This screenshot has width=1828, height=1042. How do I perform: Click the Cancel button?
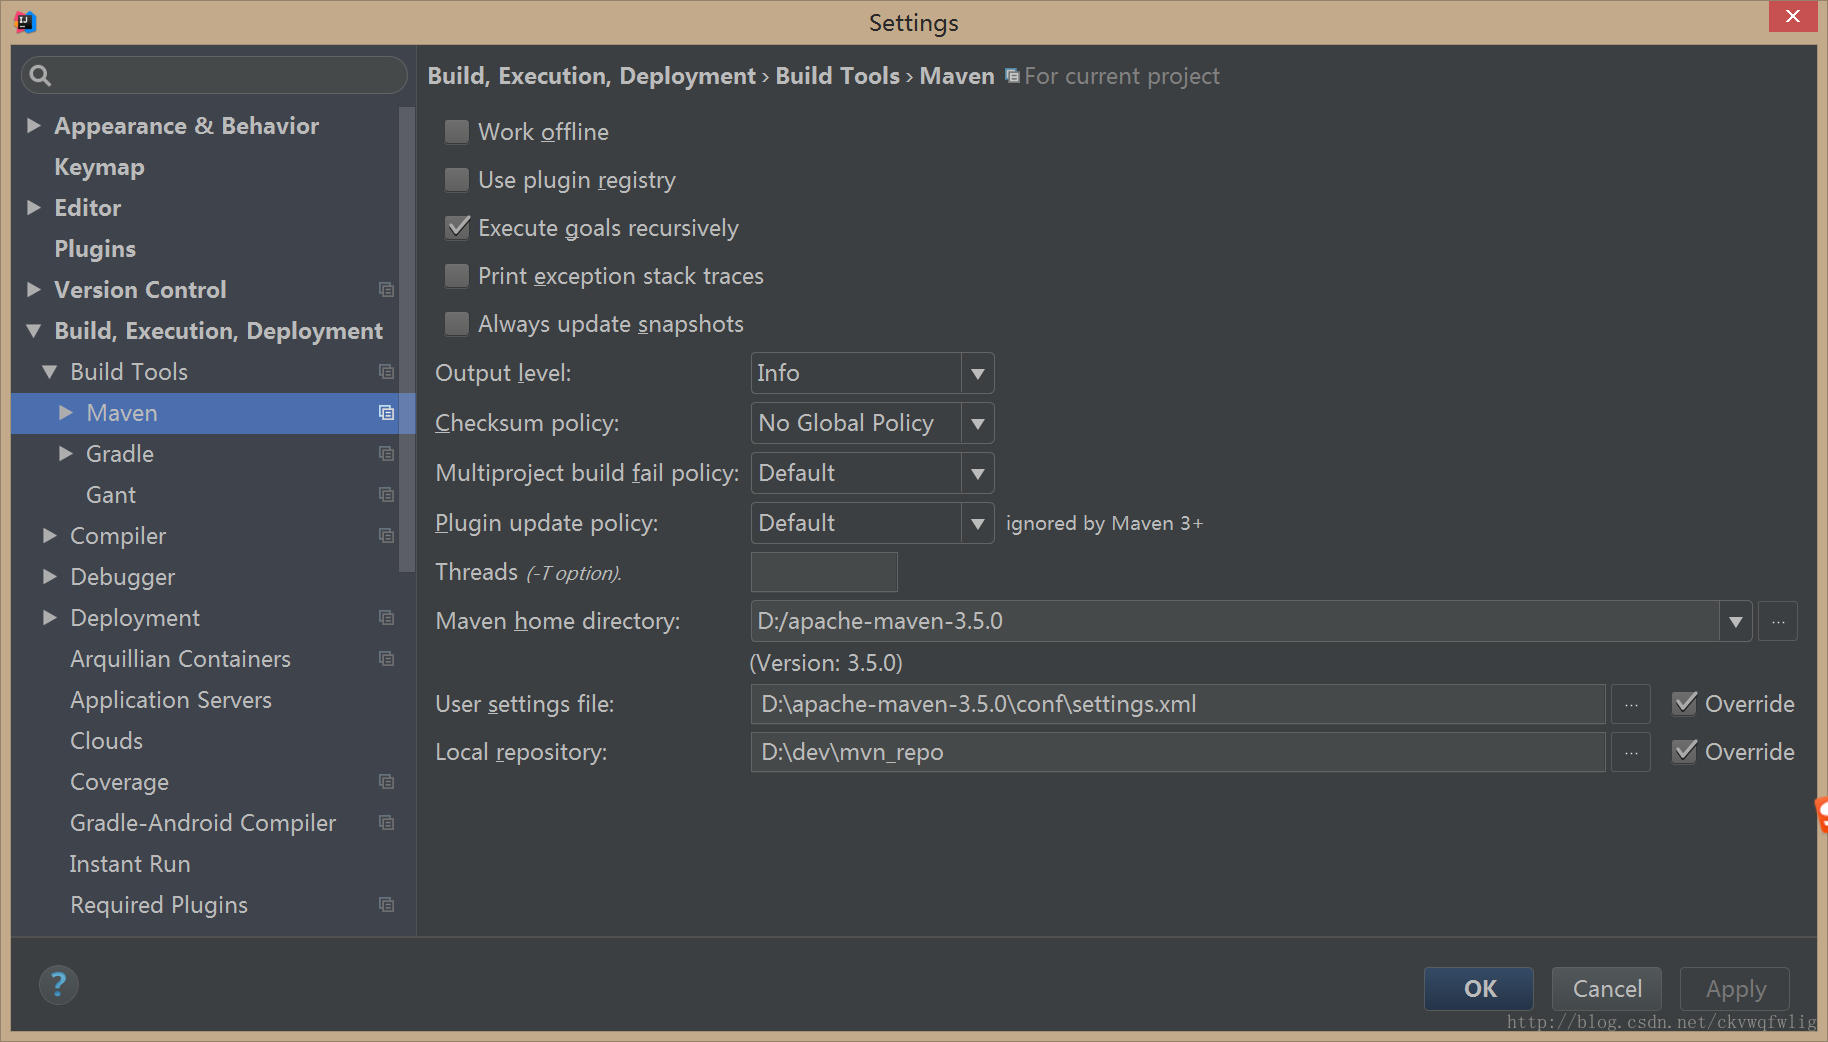coord(1607,989)
